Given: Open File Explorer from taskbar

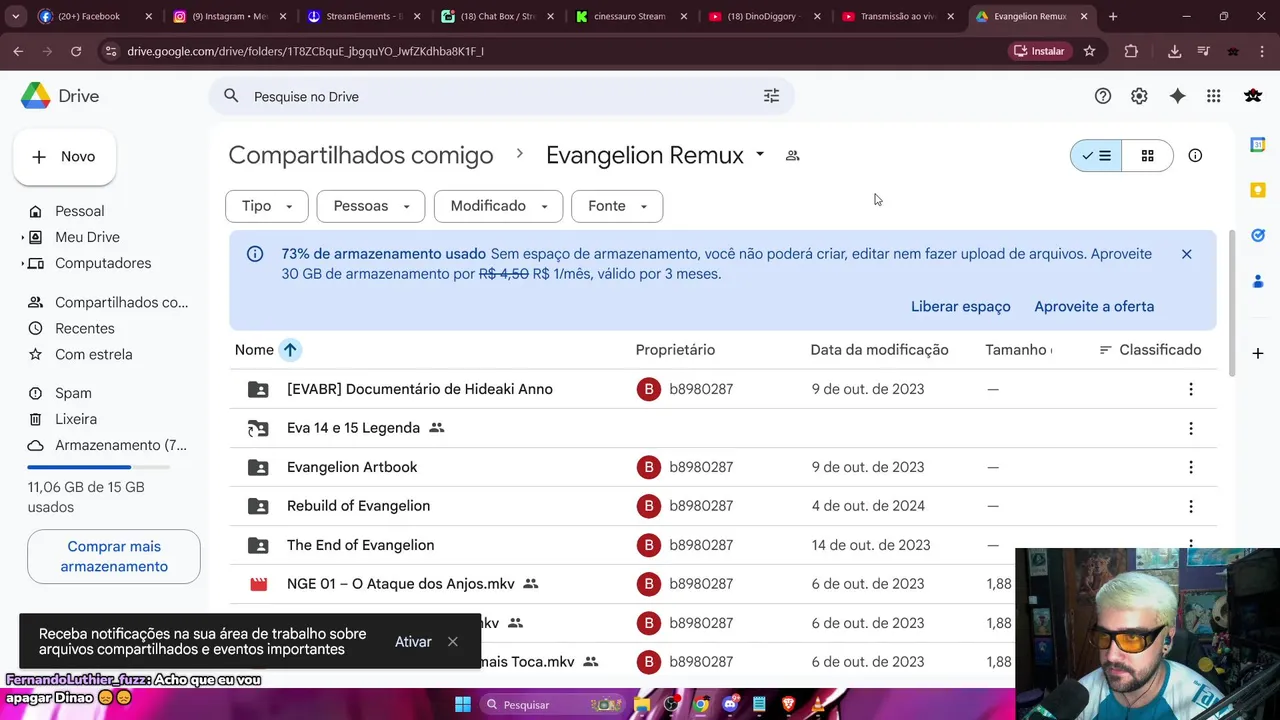Looking at the screenshot, I should pyautogui.click(x=641, y=704).
